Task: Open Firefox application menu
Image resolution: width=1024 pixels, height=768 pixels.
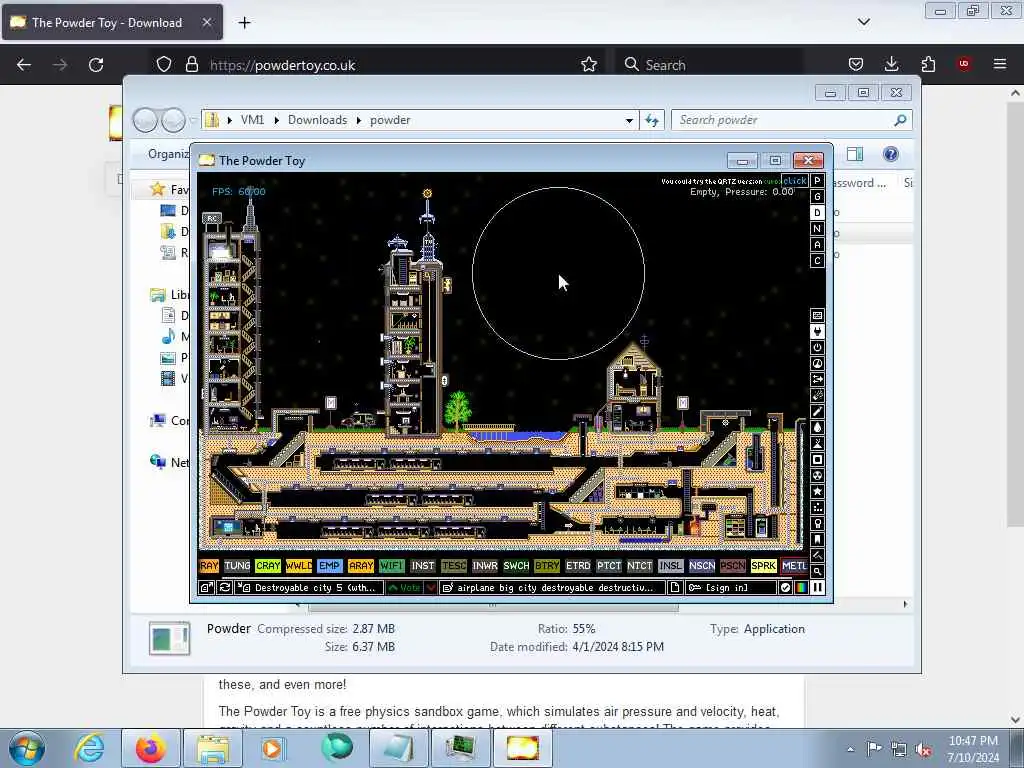Action: point(999,64)
